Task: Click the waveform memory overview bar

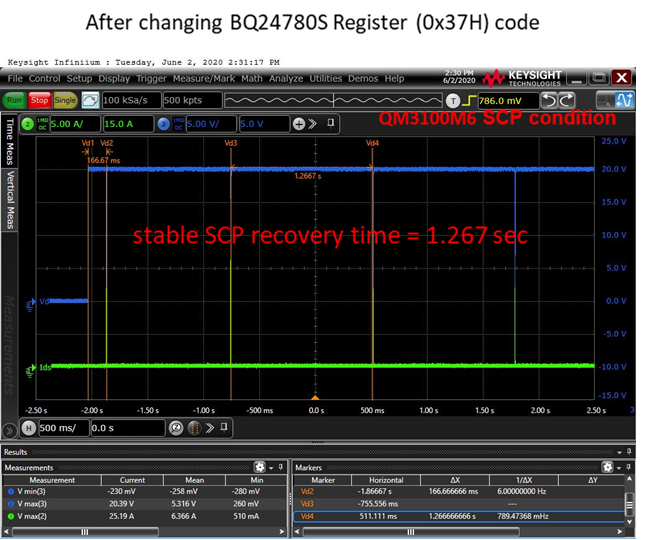Action: pos(333,100)
